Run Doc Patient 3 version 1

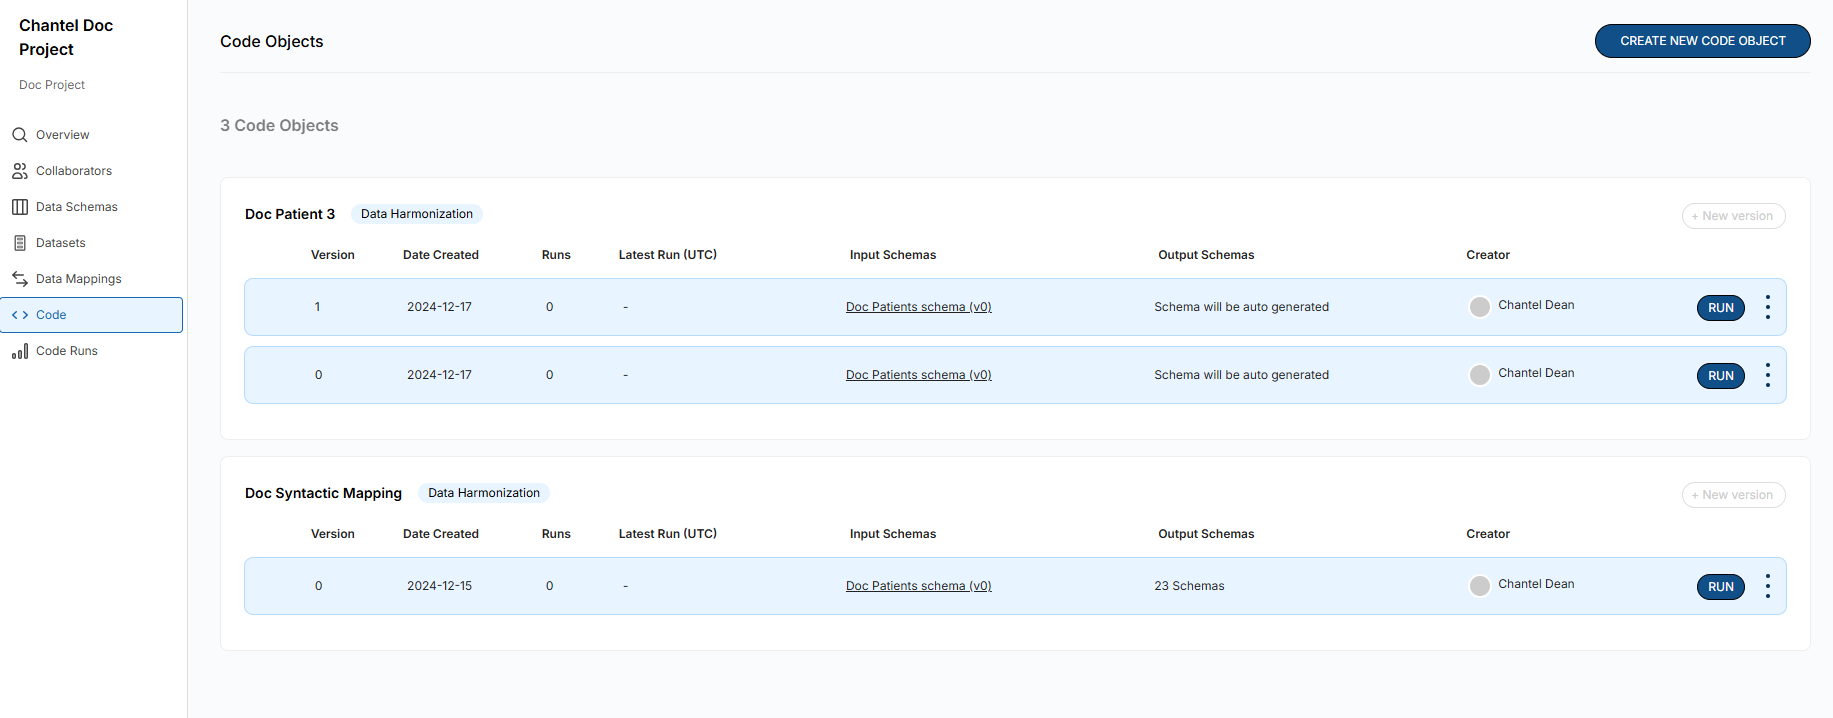(1720, 308)
